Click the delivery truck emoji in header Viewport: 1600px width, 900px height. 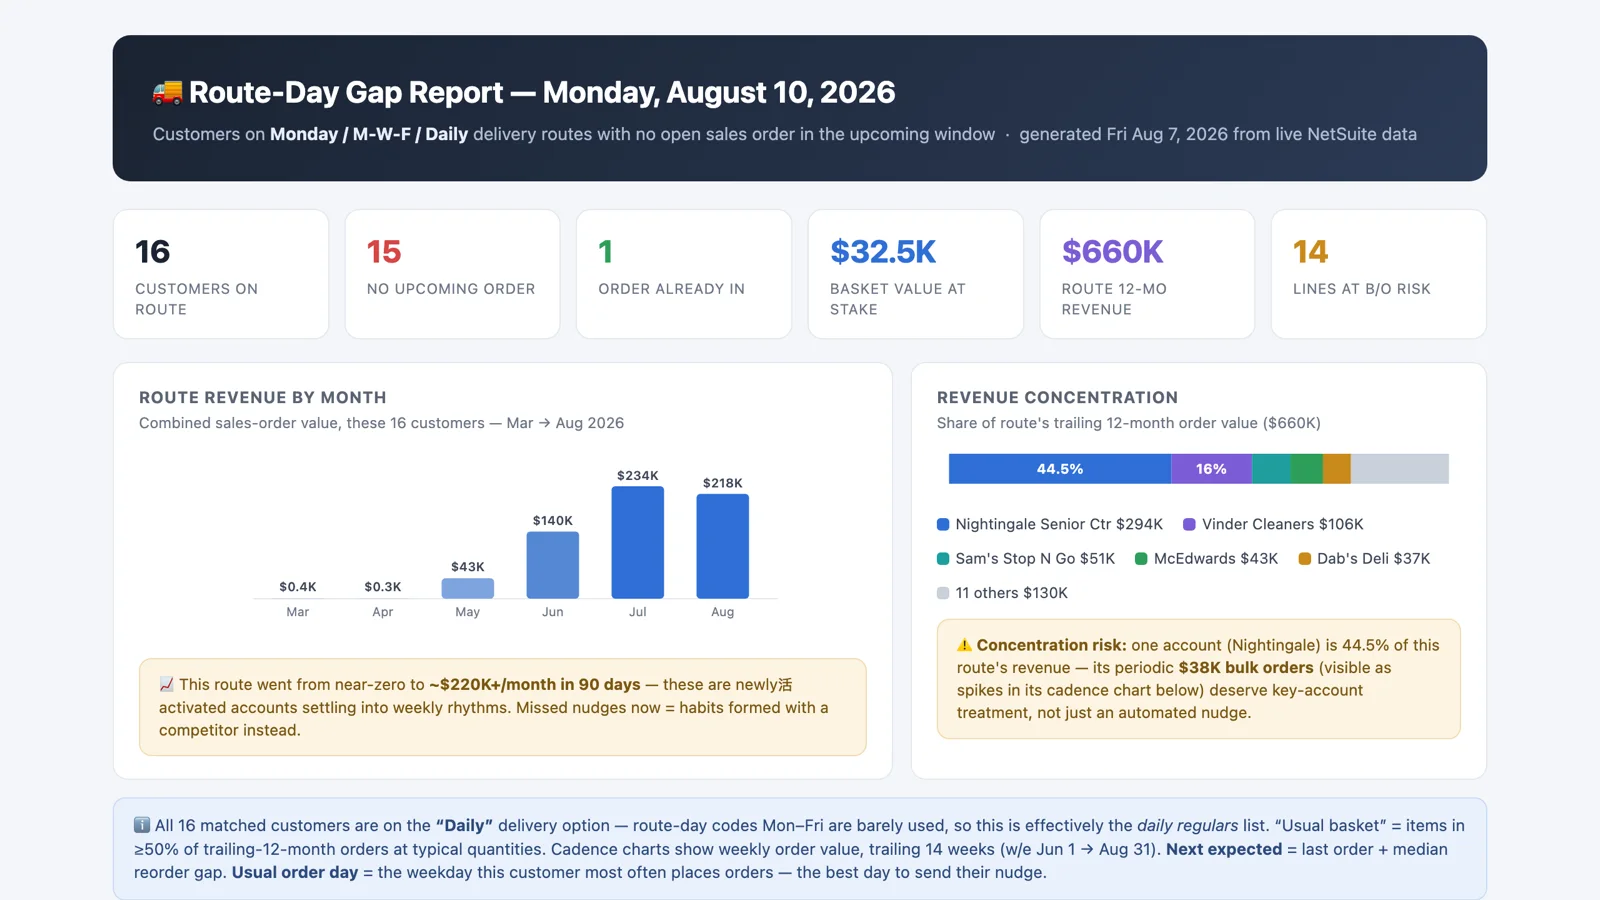(167, 92)
